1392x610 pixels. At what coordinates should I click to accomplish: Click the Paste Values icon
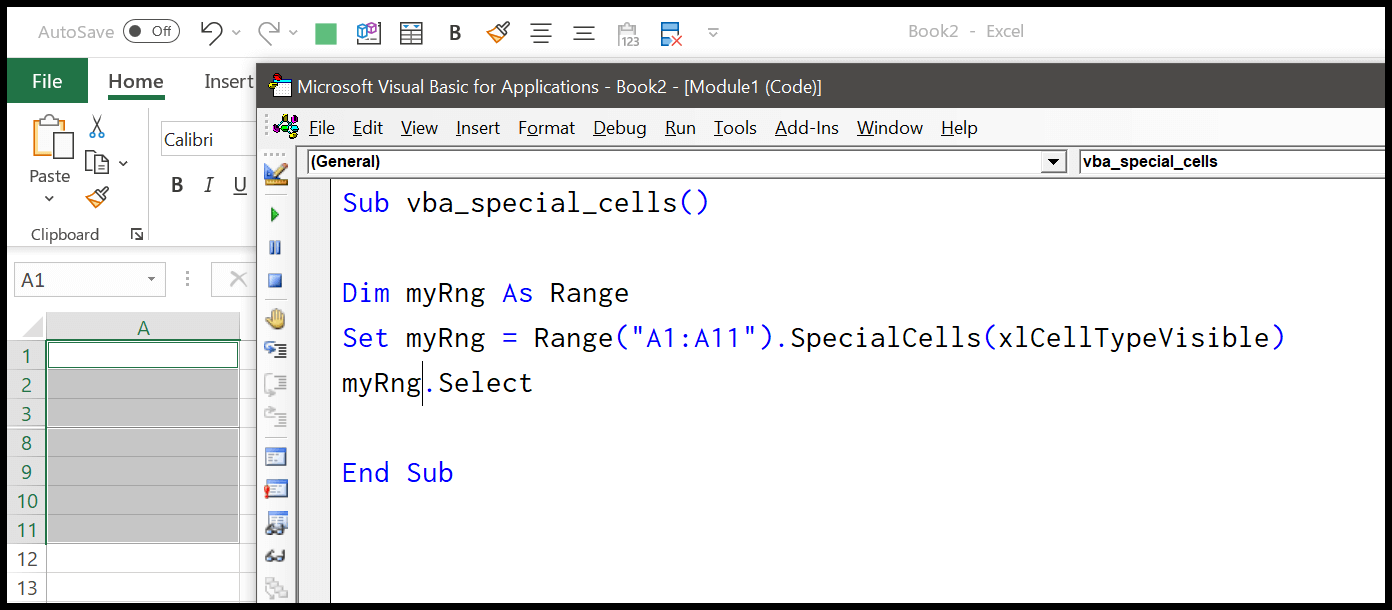(628, 33)
